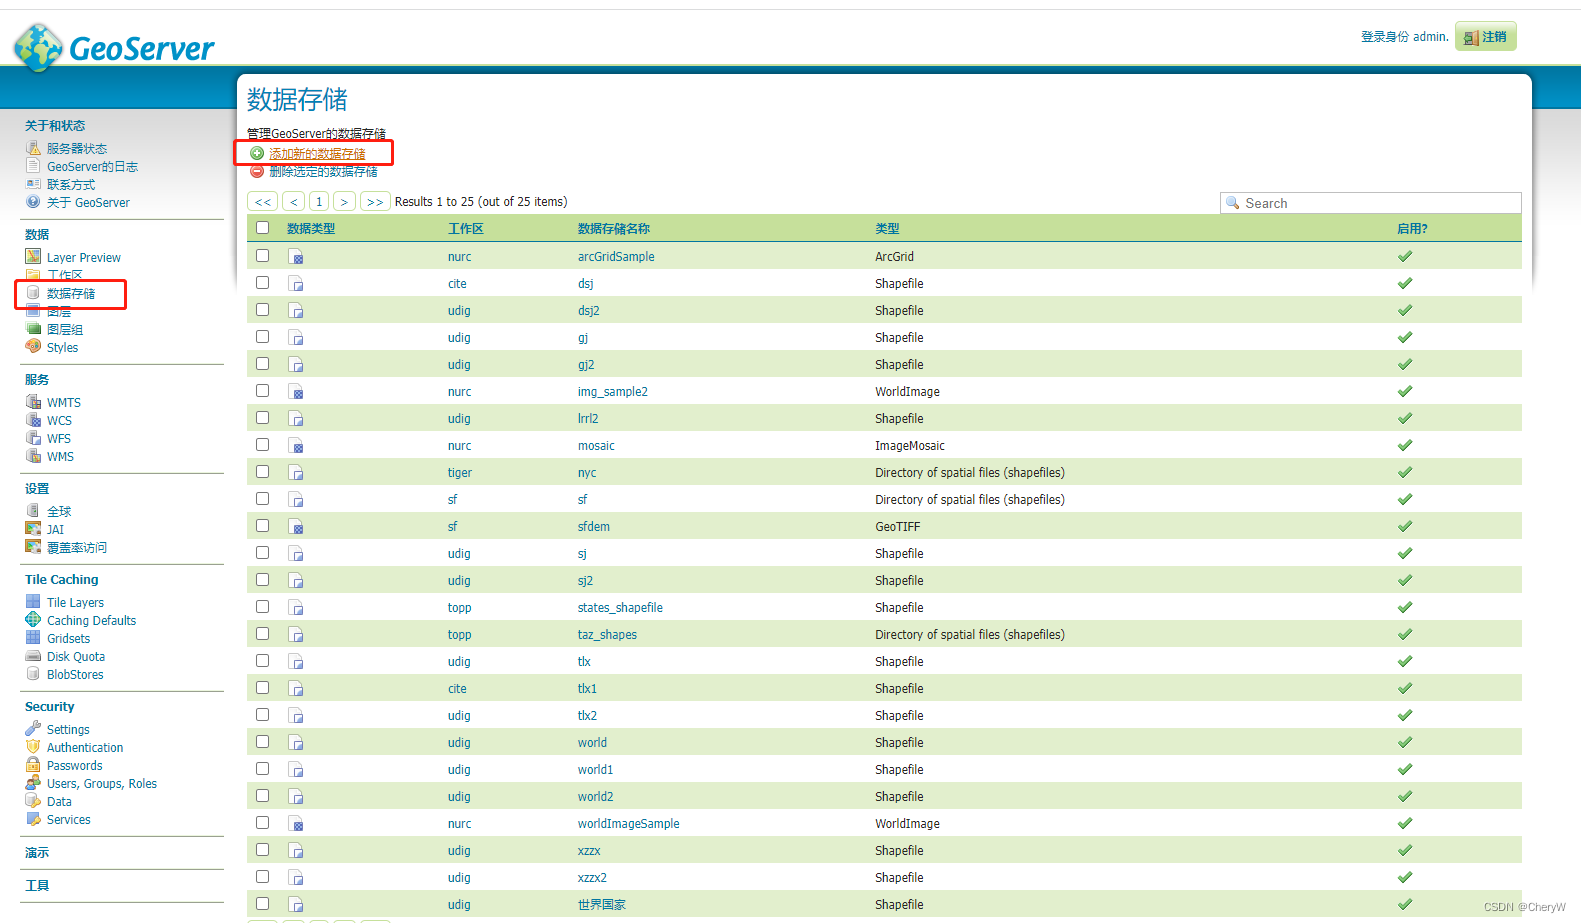
Task: Click the vector type icon for dsj row
Action: tap(296, 284)
